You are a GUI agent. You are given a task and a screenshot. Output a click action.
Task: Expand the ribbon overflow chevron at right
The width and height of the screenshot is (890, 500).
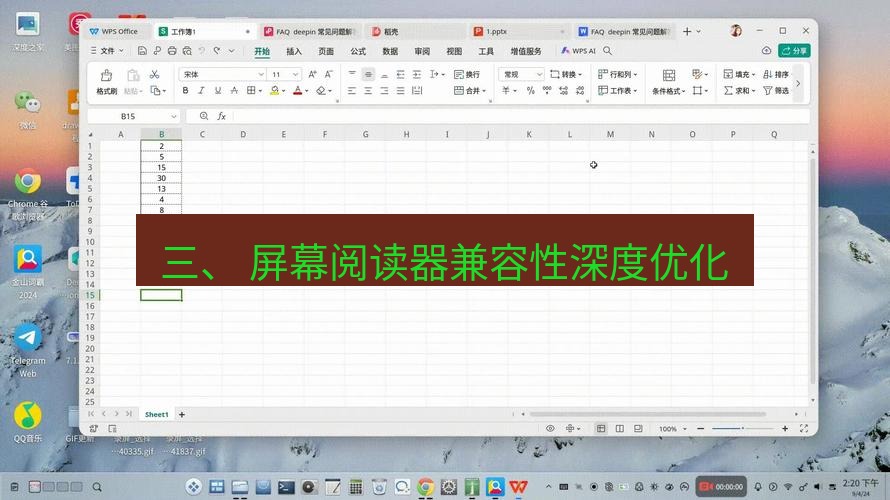tap(798, 83)
